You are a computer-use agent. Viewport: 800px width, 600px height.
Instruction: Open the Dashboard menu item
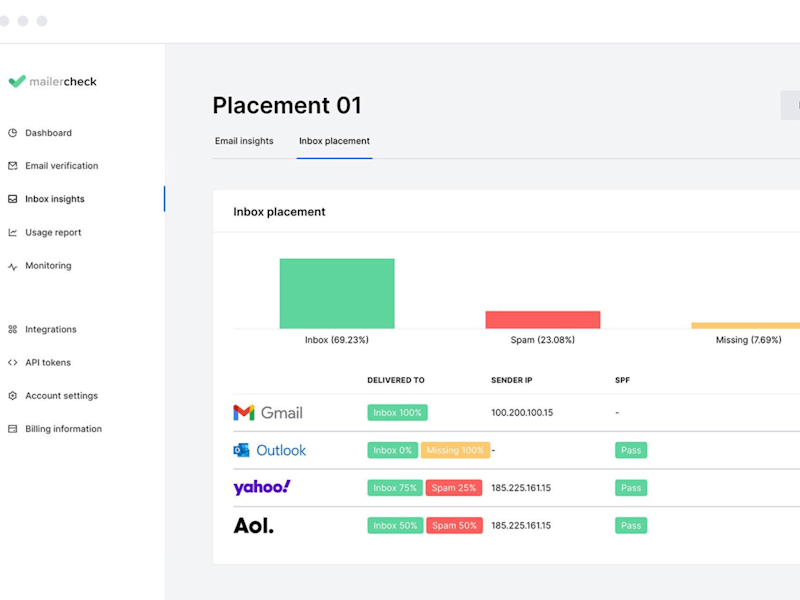point(48,133)
